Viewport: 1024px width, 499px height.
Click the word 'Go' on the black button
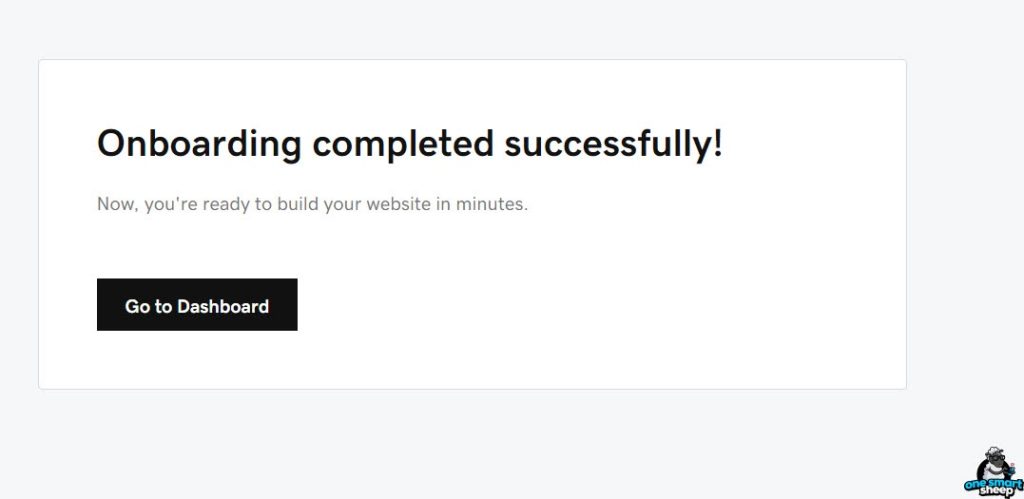click(137, 306)
